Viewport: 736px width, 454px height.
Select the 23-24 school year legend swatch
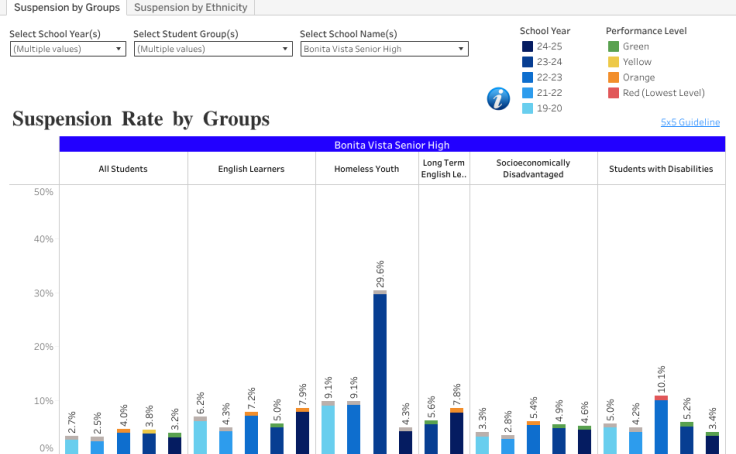(528, 62)
